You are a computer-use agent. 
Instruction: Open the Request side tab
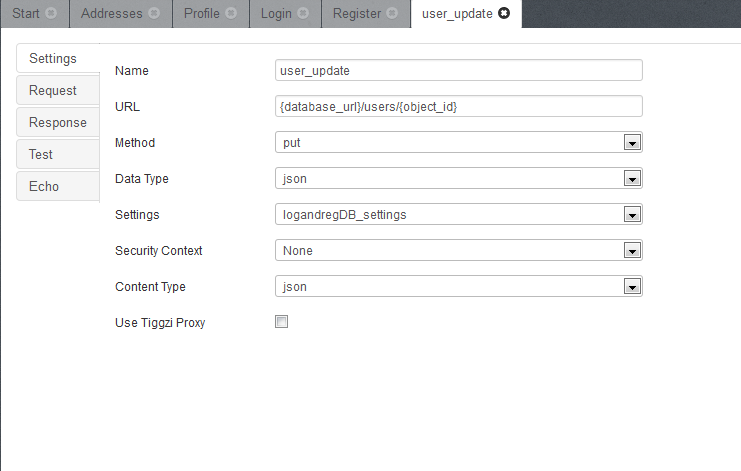tap(53, 90)
